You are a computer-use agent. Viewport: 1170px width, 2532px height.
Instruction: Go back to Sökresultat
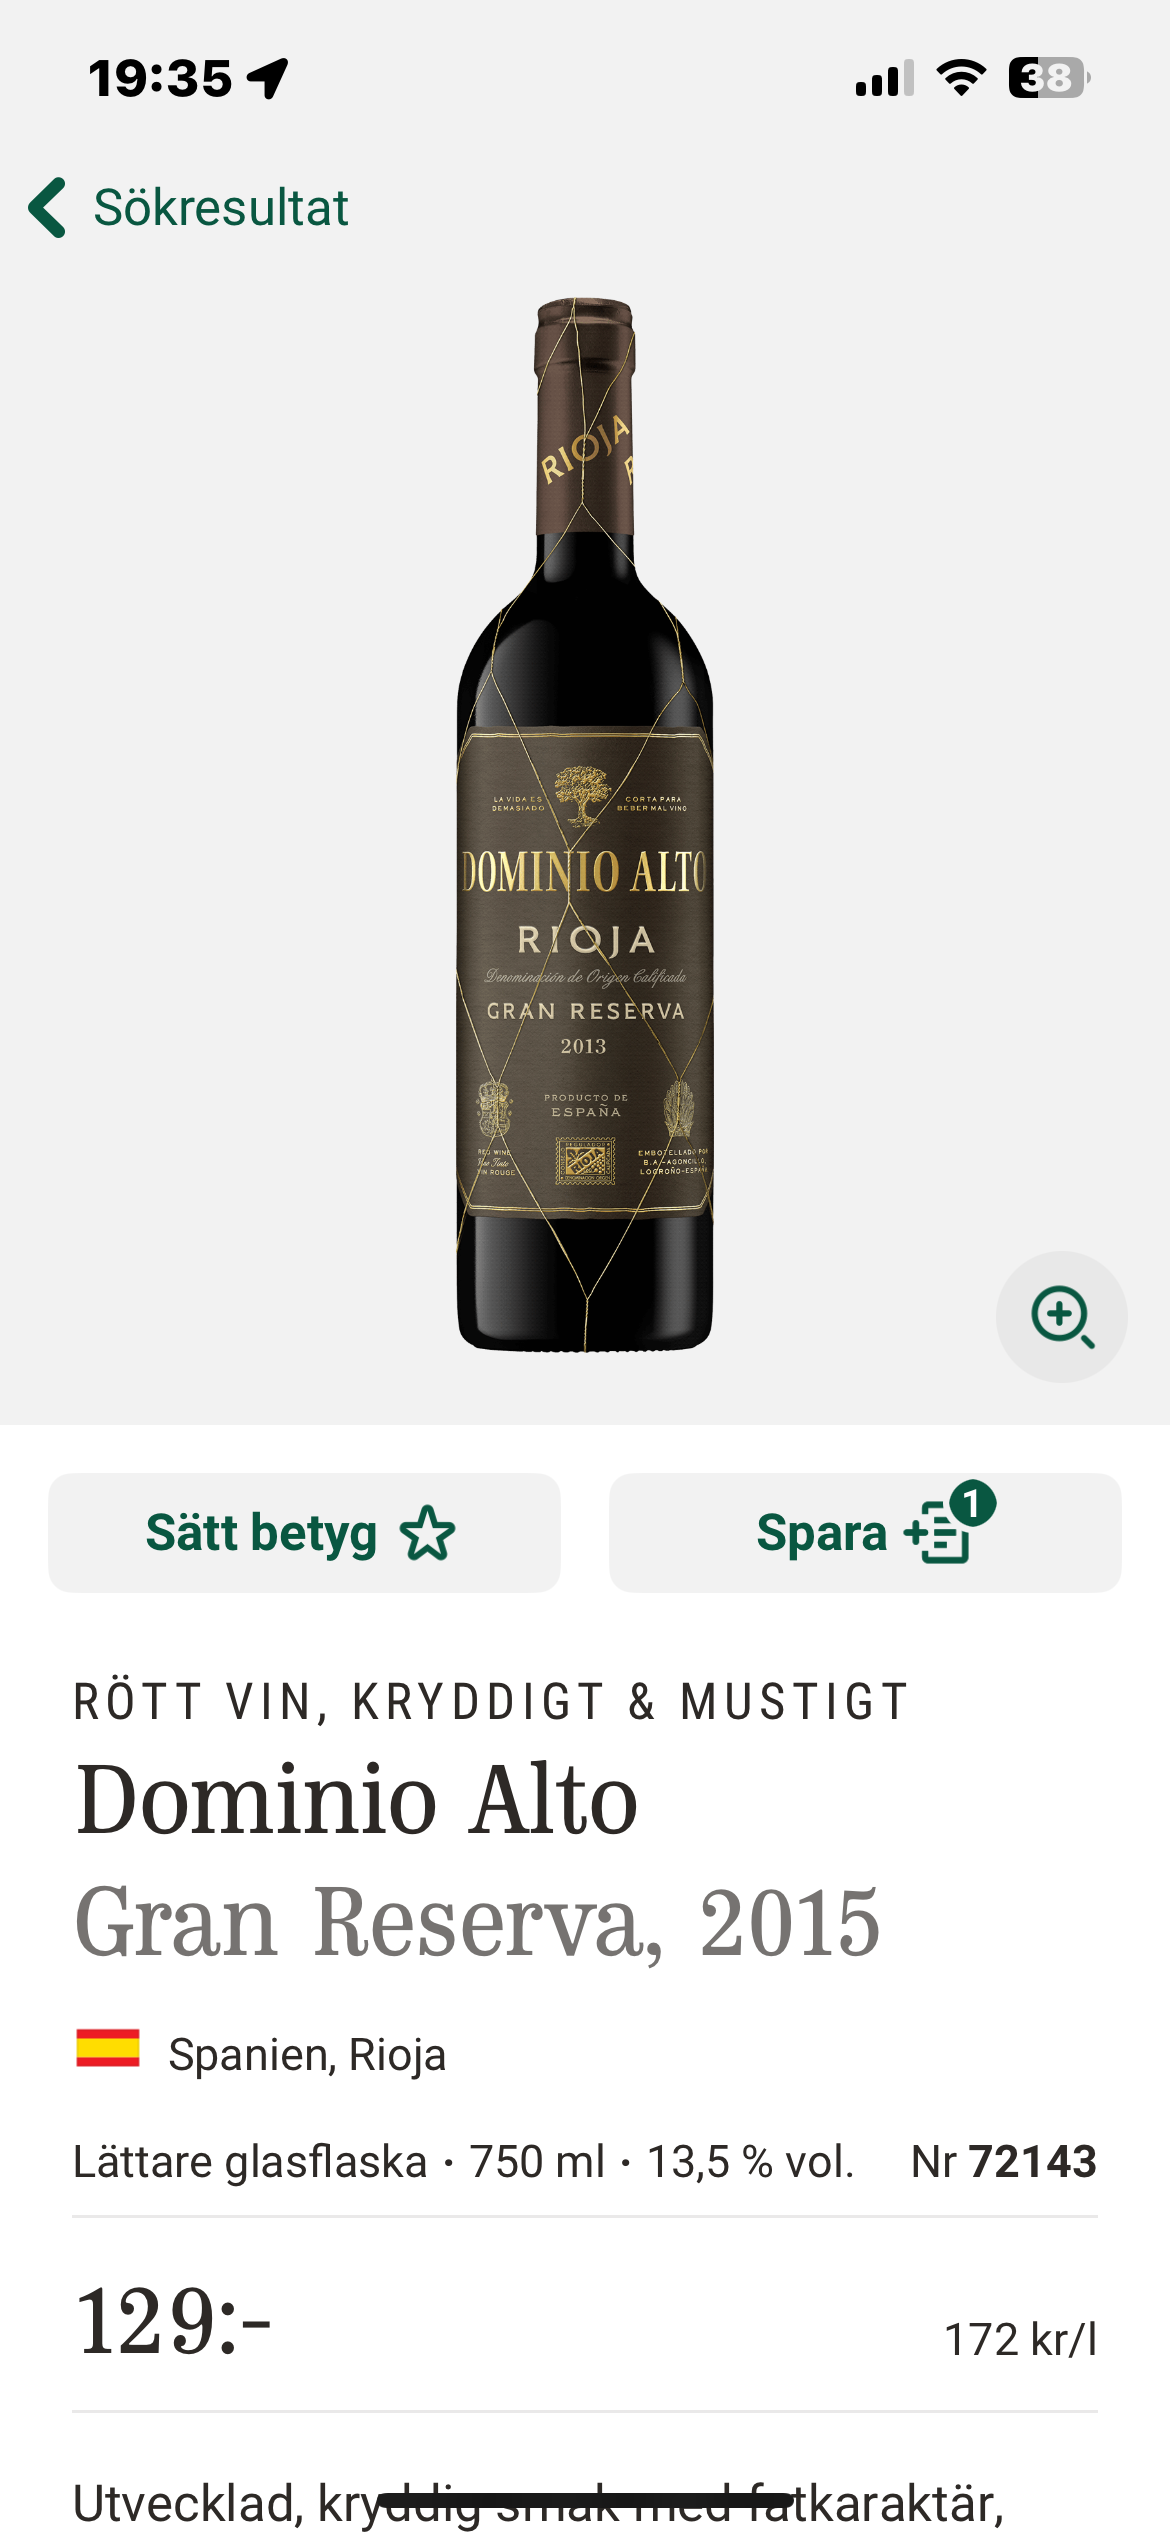220,208
